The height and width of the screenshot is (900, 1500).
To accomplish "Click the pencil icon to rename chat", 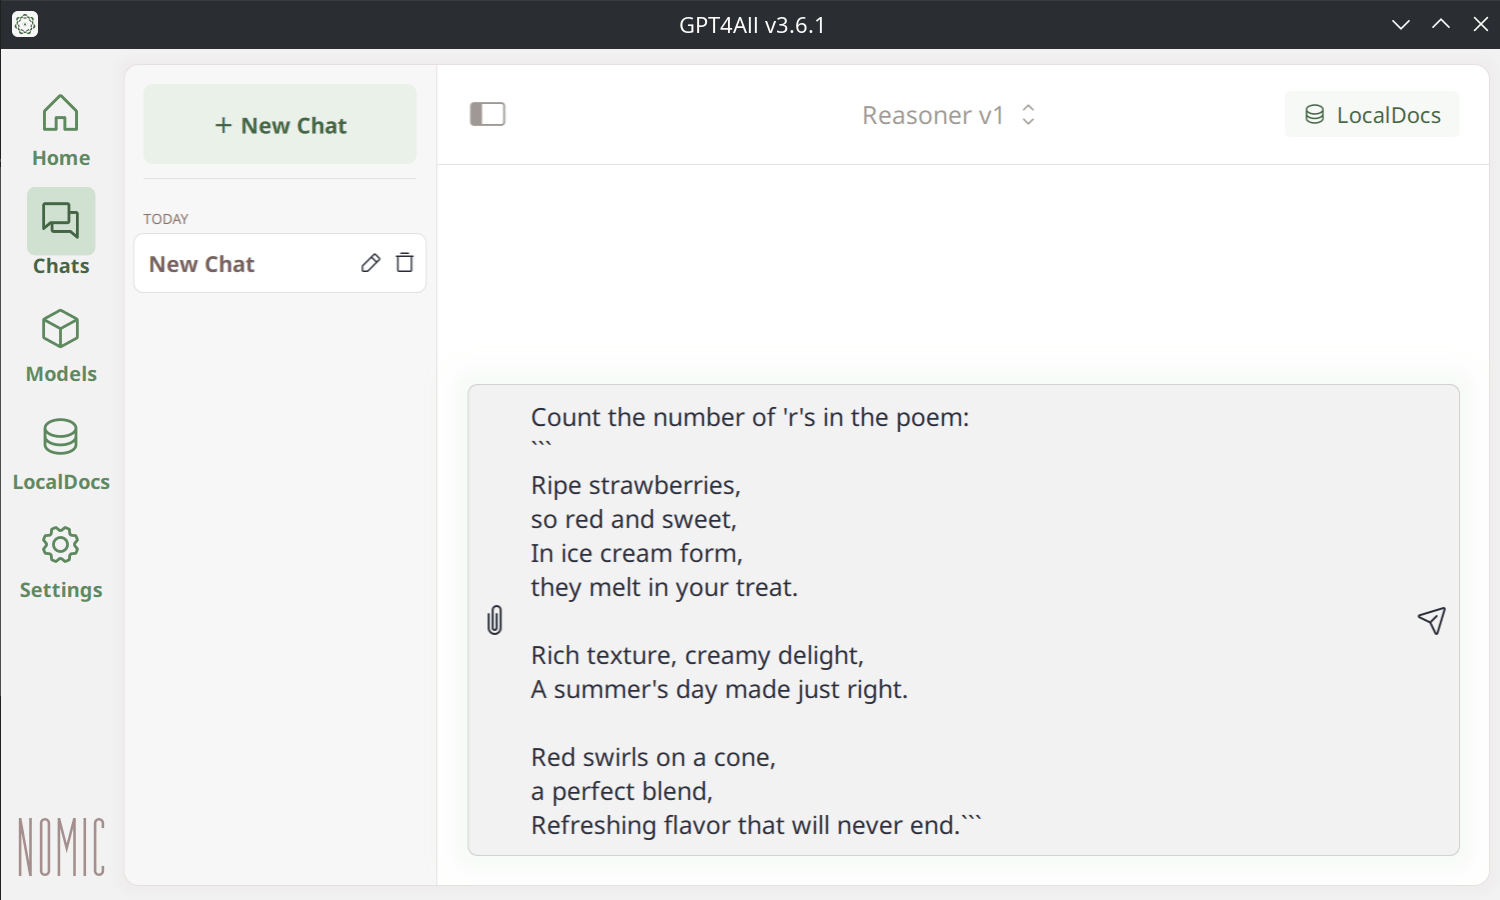I will (370, 263).
